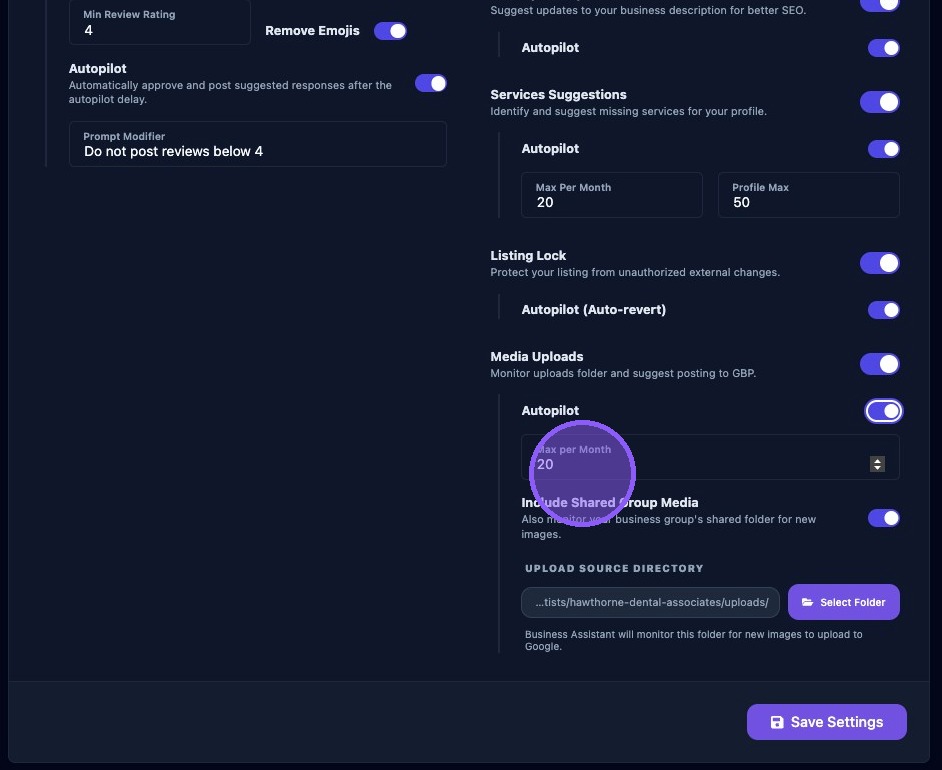This screenshot has width=942, height=770.
Task: Click 'Identify and suggest missing services' description
Action: coord(628,111)
